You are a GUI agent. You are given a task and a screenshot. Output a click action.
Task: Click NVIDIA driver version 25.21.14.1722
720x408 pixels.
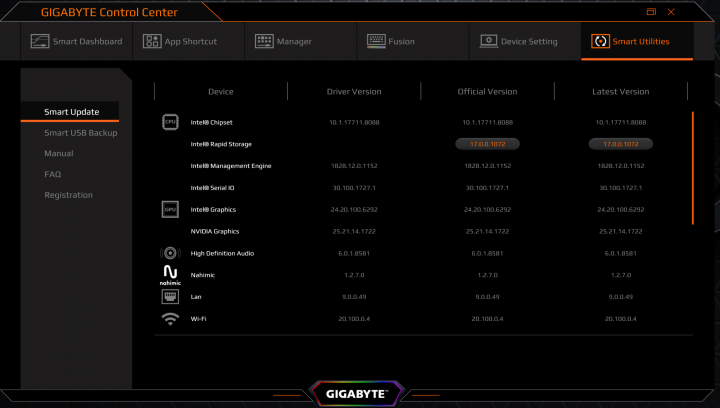pyautogui.click(x=354, y=231)
